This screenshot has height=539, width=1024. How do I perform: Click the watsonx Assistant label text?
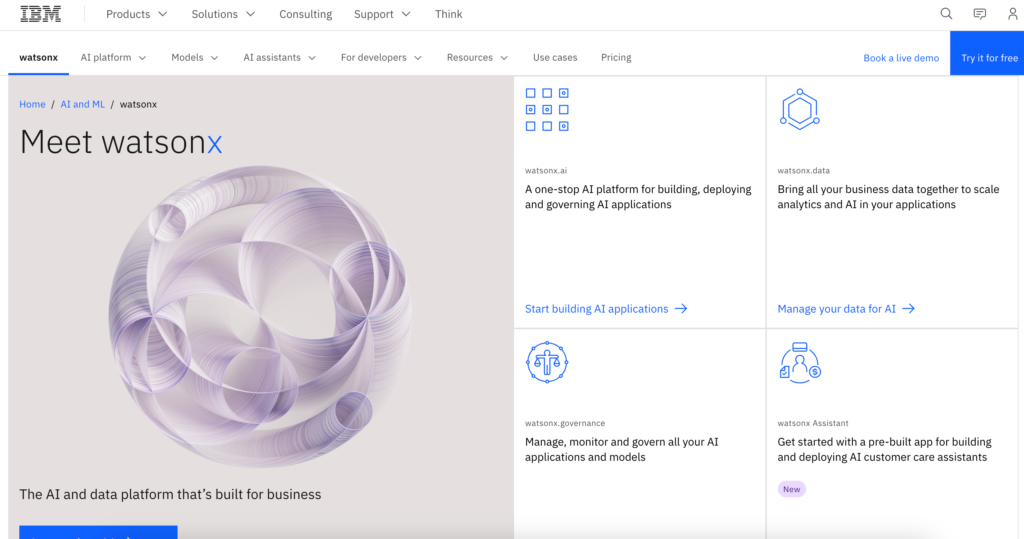coord(812,423)
